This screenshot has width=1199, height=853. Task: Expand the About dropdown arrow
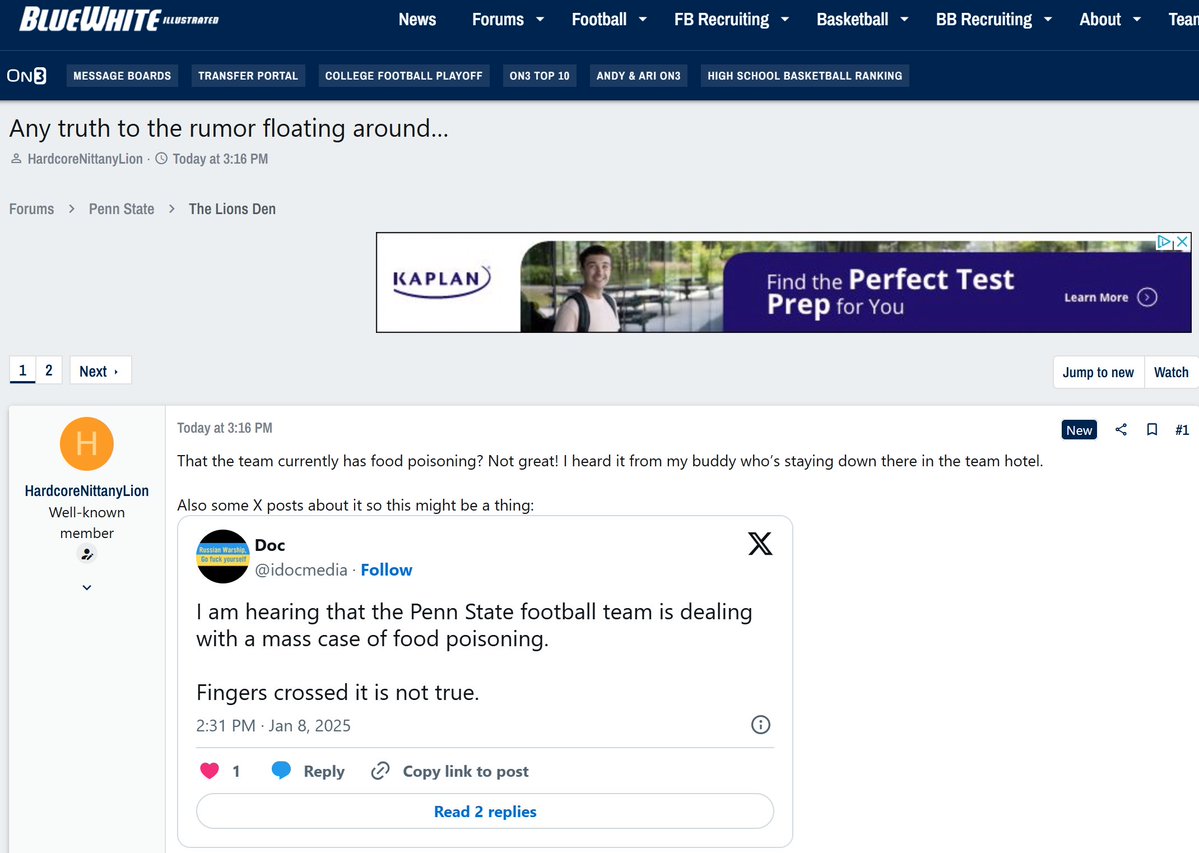[x=1136, y=19]
